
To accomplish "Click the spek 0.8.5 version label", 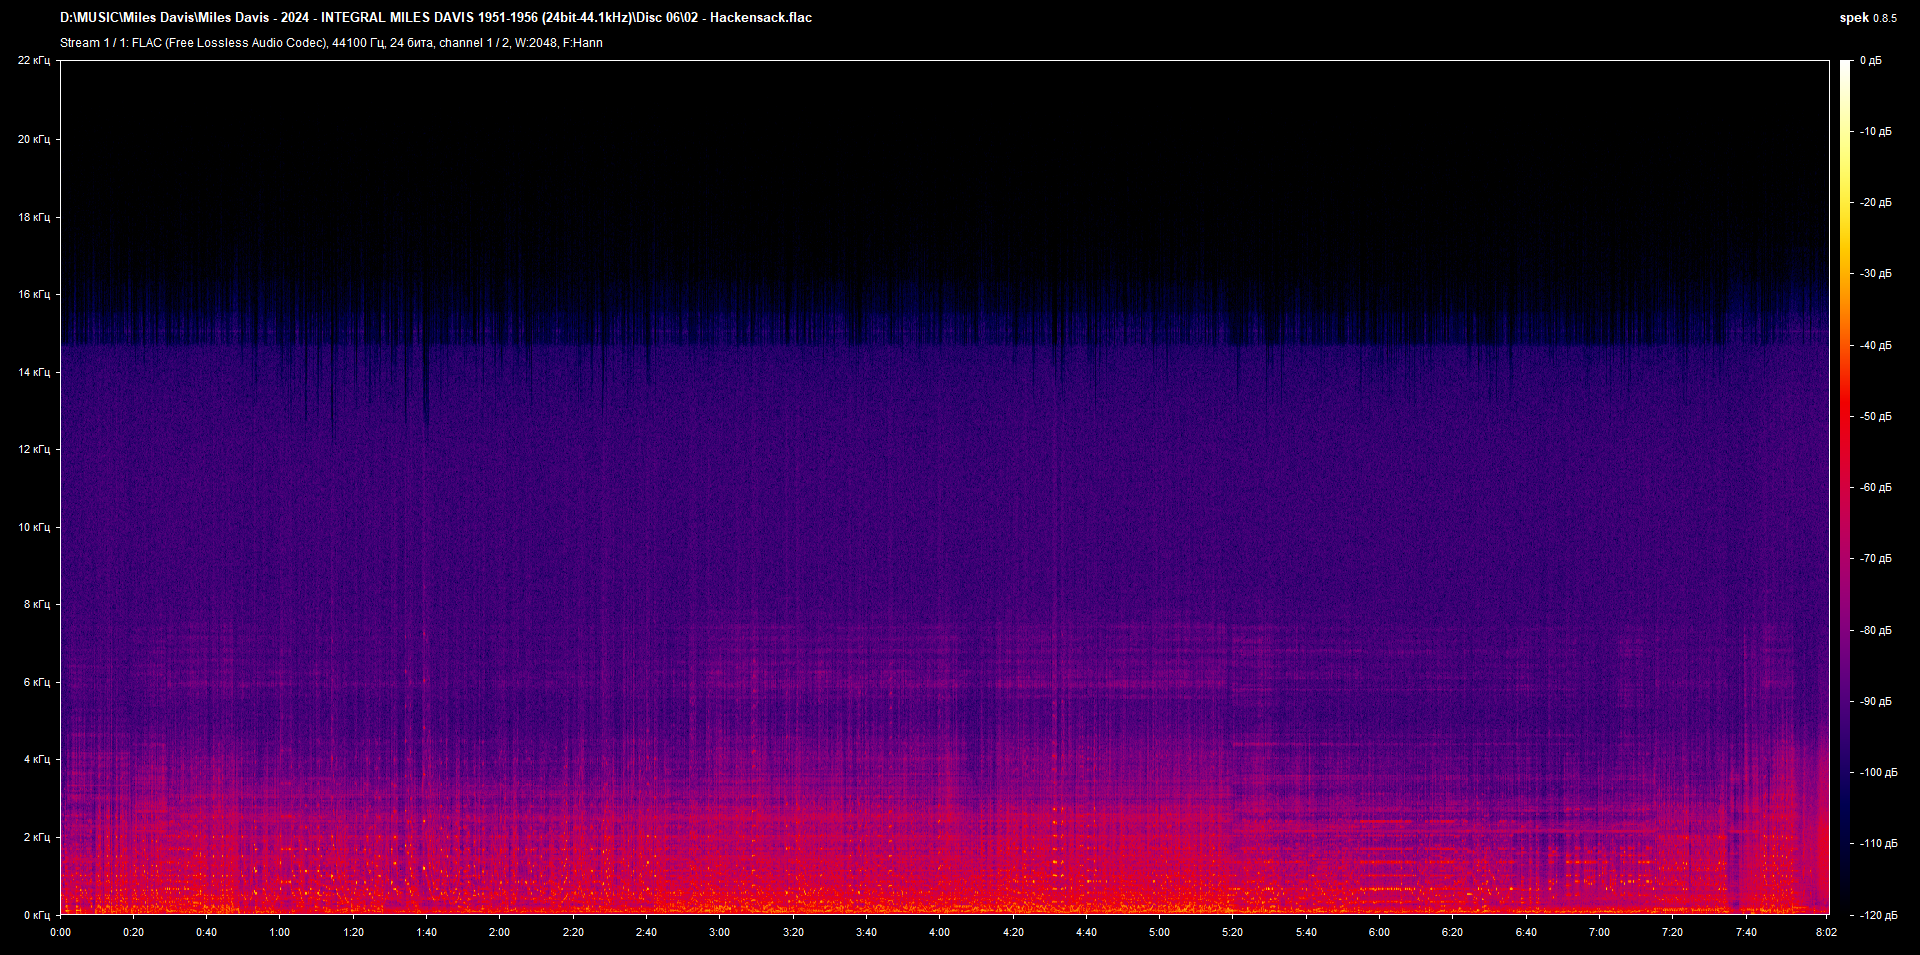I will pyautogui.click(x=1867, y=18).
